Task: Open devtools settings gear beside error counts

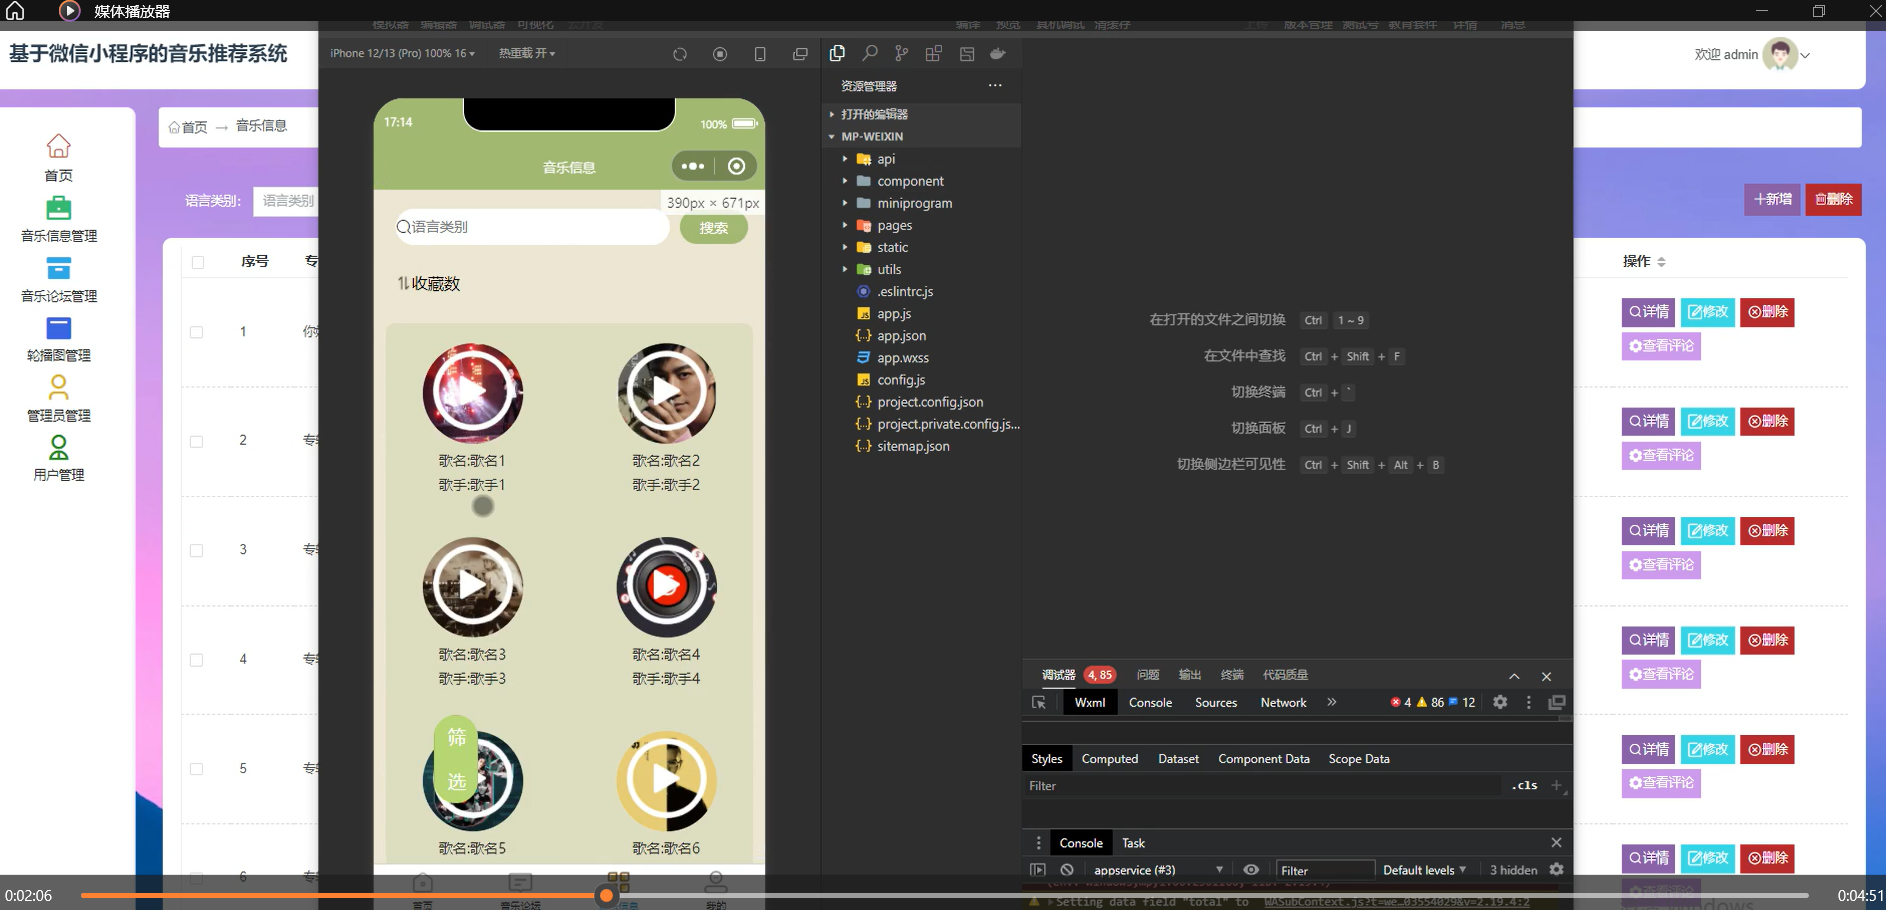Action: coord(1500,702)
